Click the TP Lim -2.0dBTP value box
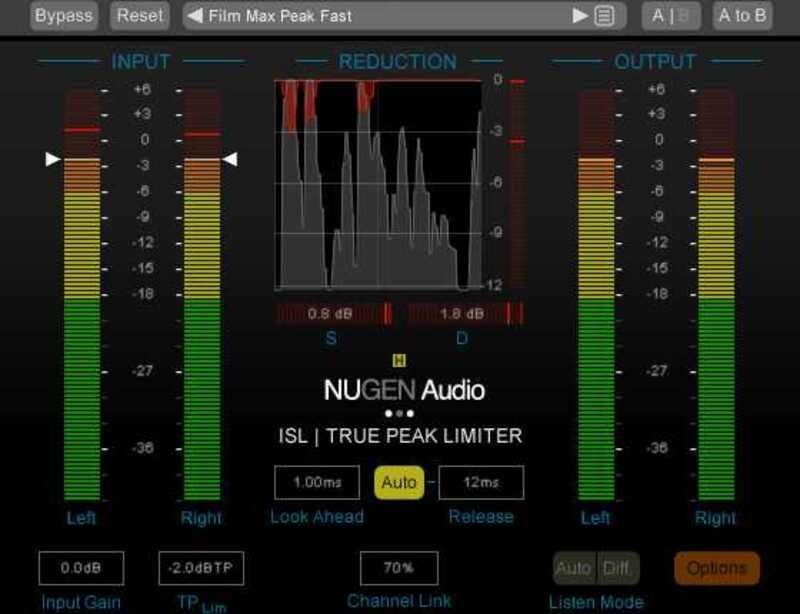This screenshot has height=614, width=800. point(201,568)
